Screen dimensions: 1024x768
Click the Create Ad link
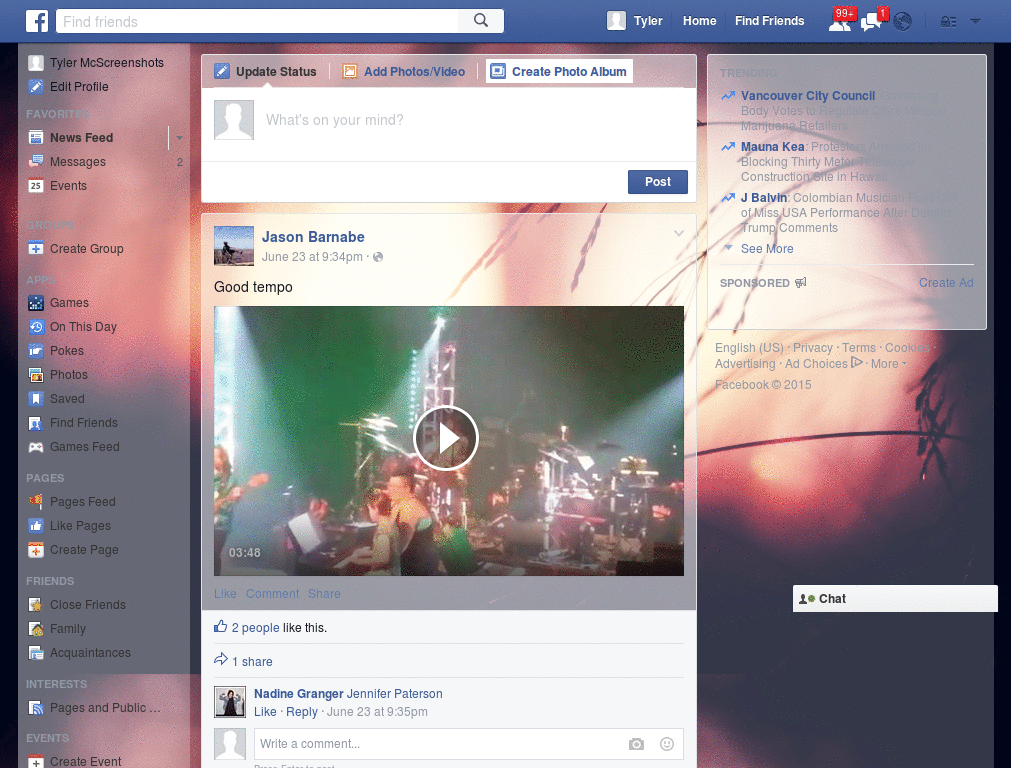pyautogui.click(x=946, y=283)
